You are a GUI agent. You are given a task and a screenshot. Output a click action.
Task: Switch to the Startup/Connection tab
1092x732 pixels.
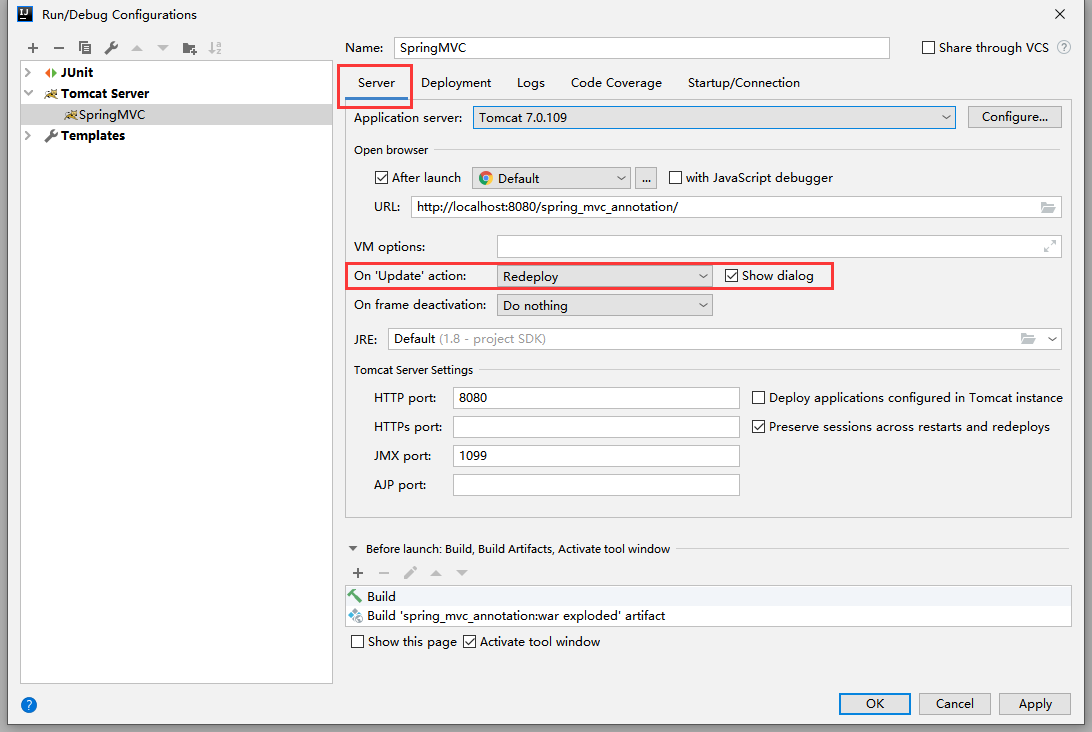click(744, 83)
